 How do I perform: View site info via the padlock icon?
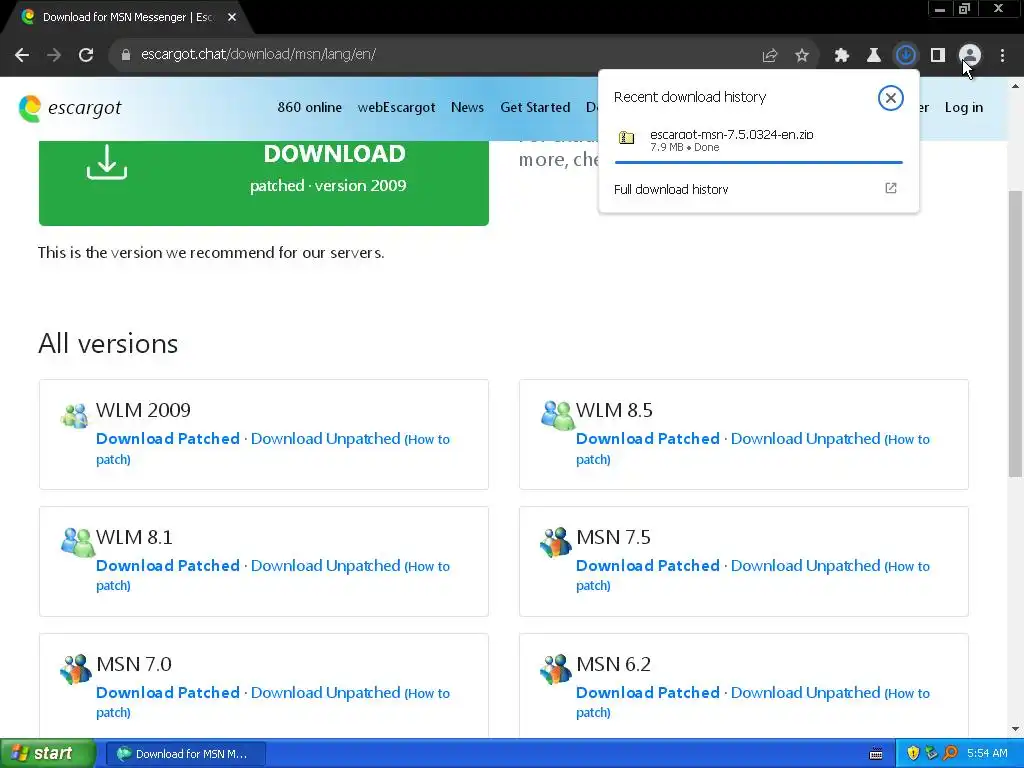(126, 55)
